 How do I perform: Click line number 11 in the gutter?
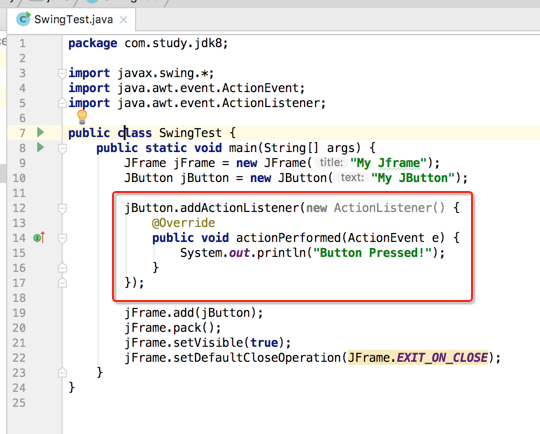(19, 193)
